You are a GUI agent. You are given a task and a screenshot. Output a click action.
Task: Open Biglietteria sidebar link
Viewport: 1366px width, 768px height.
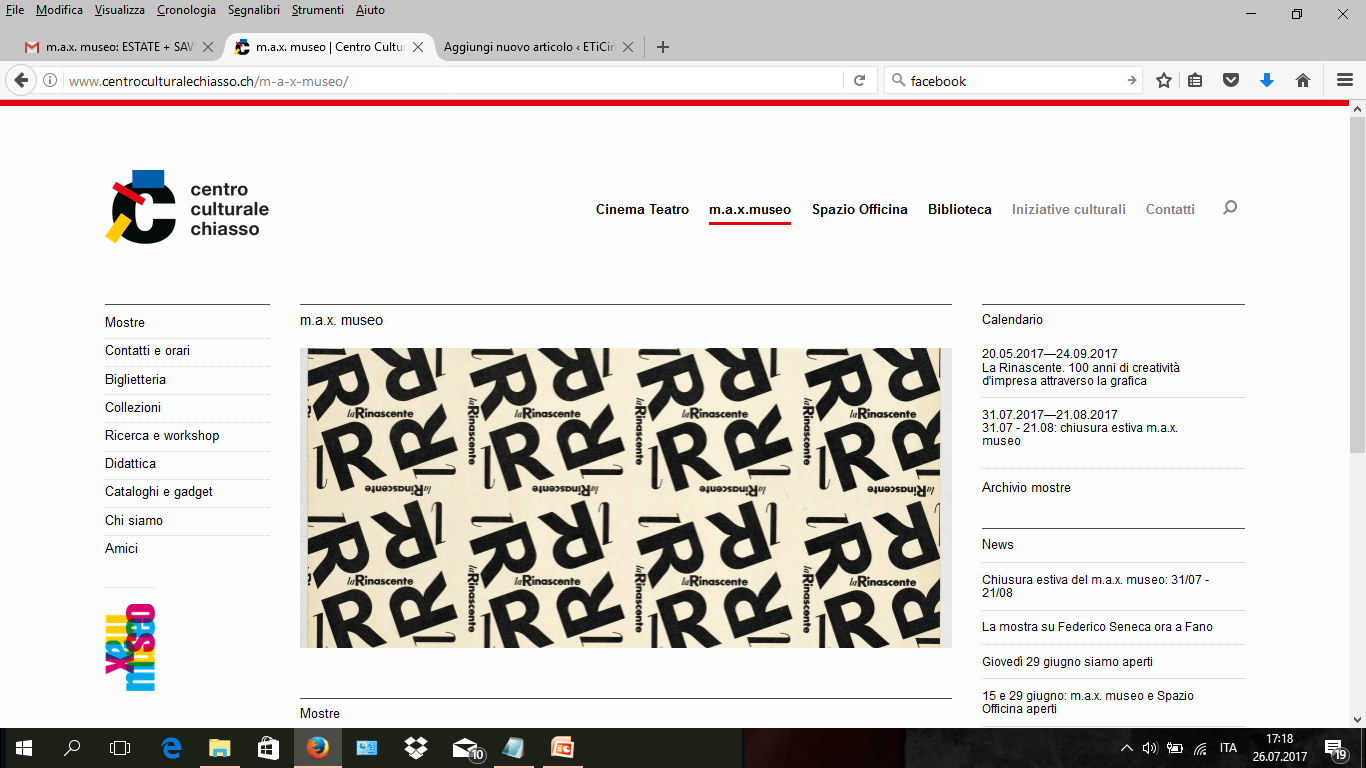(x=135, y=379)
